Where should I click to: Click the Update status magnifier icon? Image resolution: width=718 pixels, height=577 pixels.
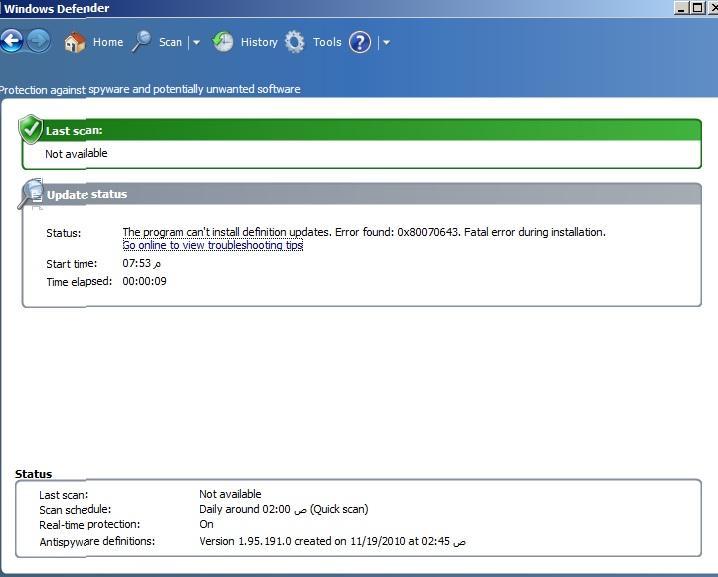(x=31, y=194)
